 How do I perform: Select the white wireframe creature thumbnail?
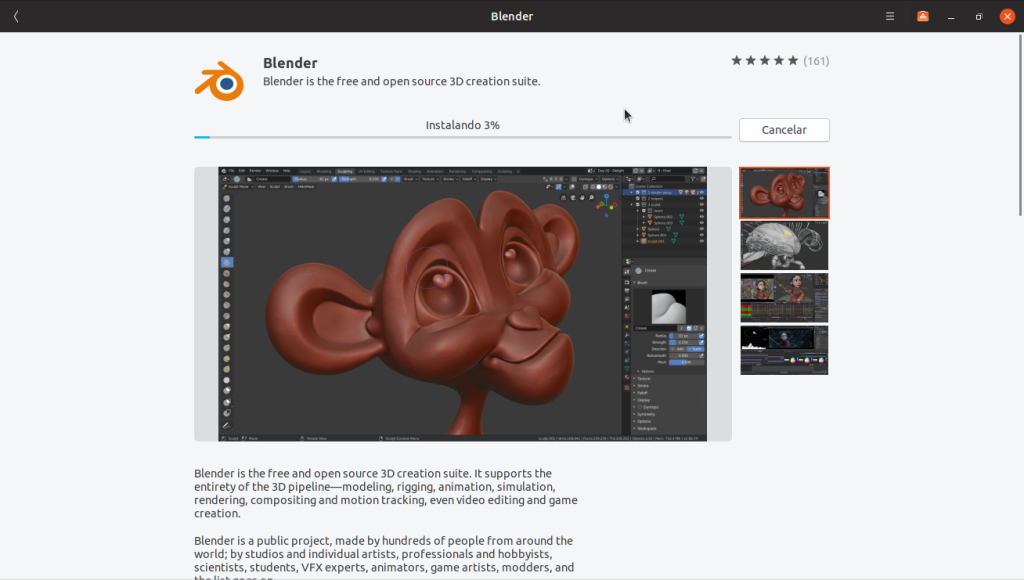pyautogui.click(x=784, y=245)
